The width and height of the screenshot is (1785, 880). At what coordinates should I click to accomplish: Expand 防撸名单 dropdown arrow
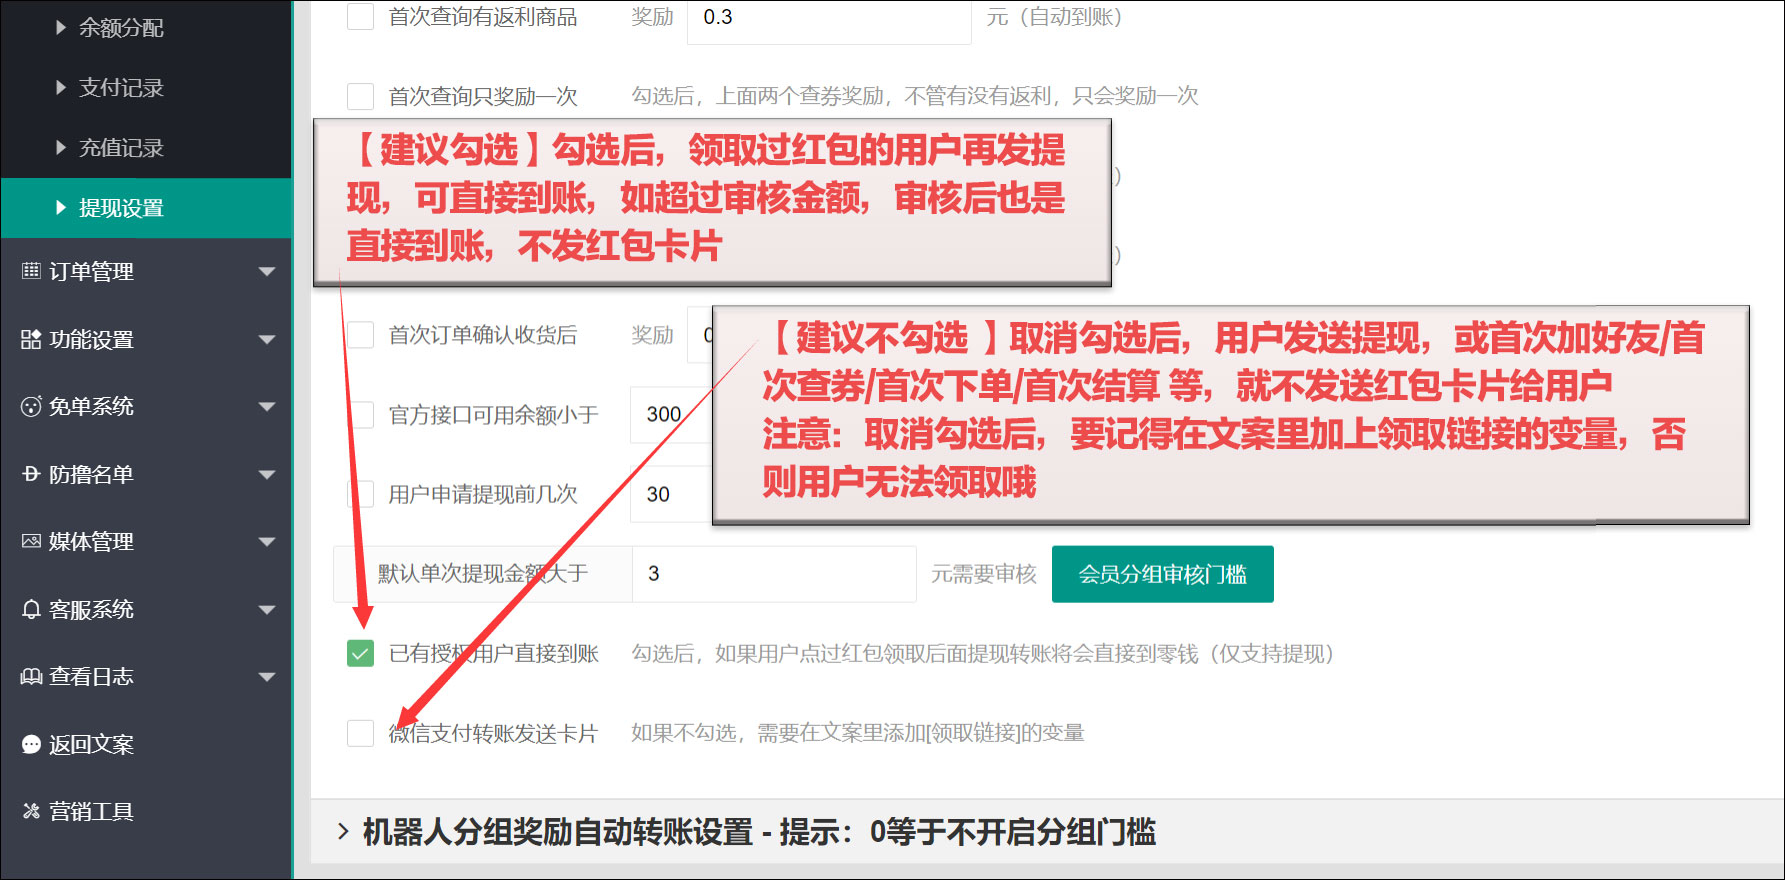click(x=267, y=475)
